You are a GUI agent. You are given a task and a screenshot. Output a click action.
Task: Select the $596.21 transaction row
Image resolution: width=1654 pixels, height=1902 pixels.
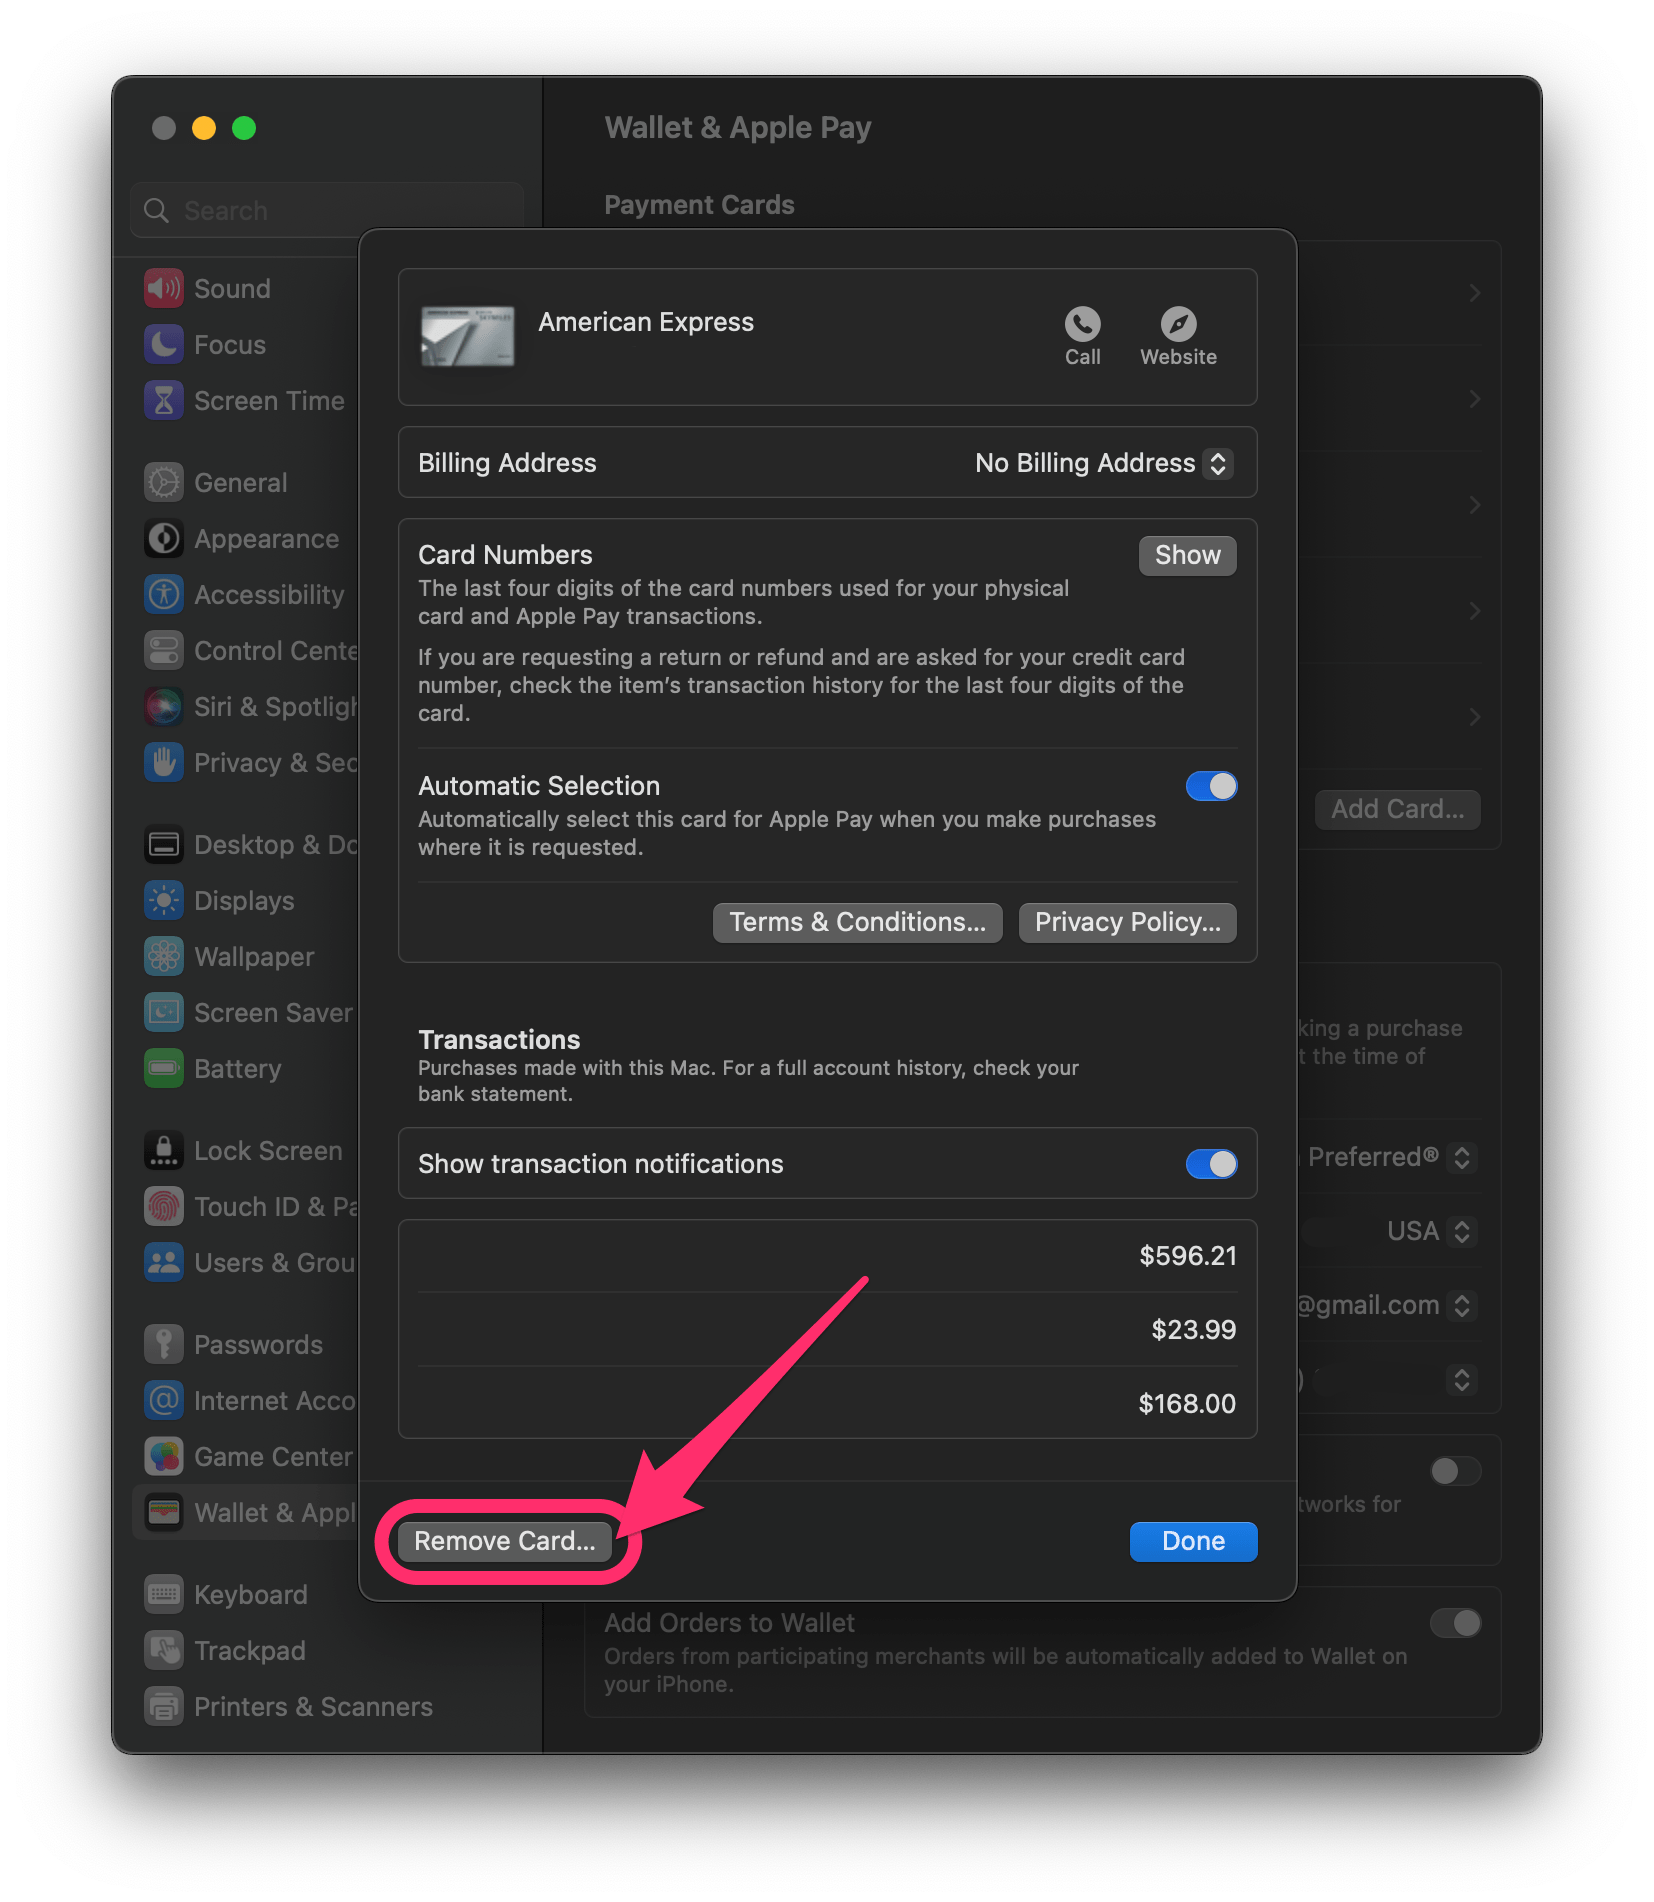(x=827, y=1256)
